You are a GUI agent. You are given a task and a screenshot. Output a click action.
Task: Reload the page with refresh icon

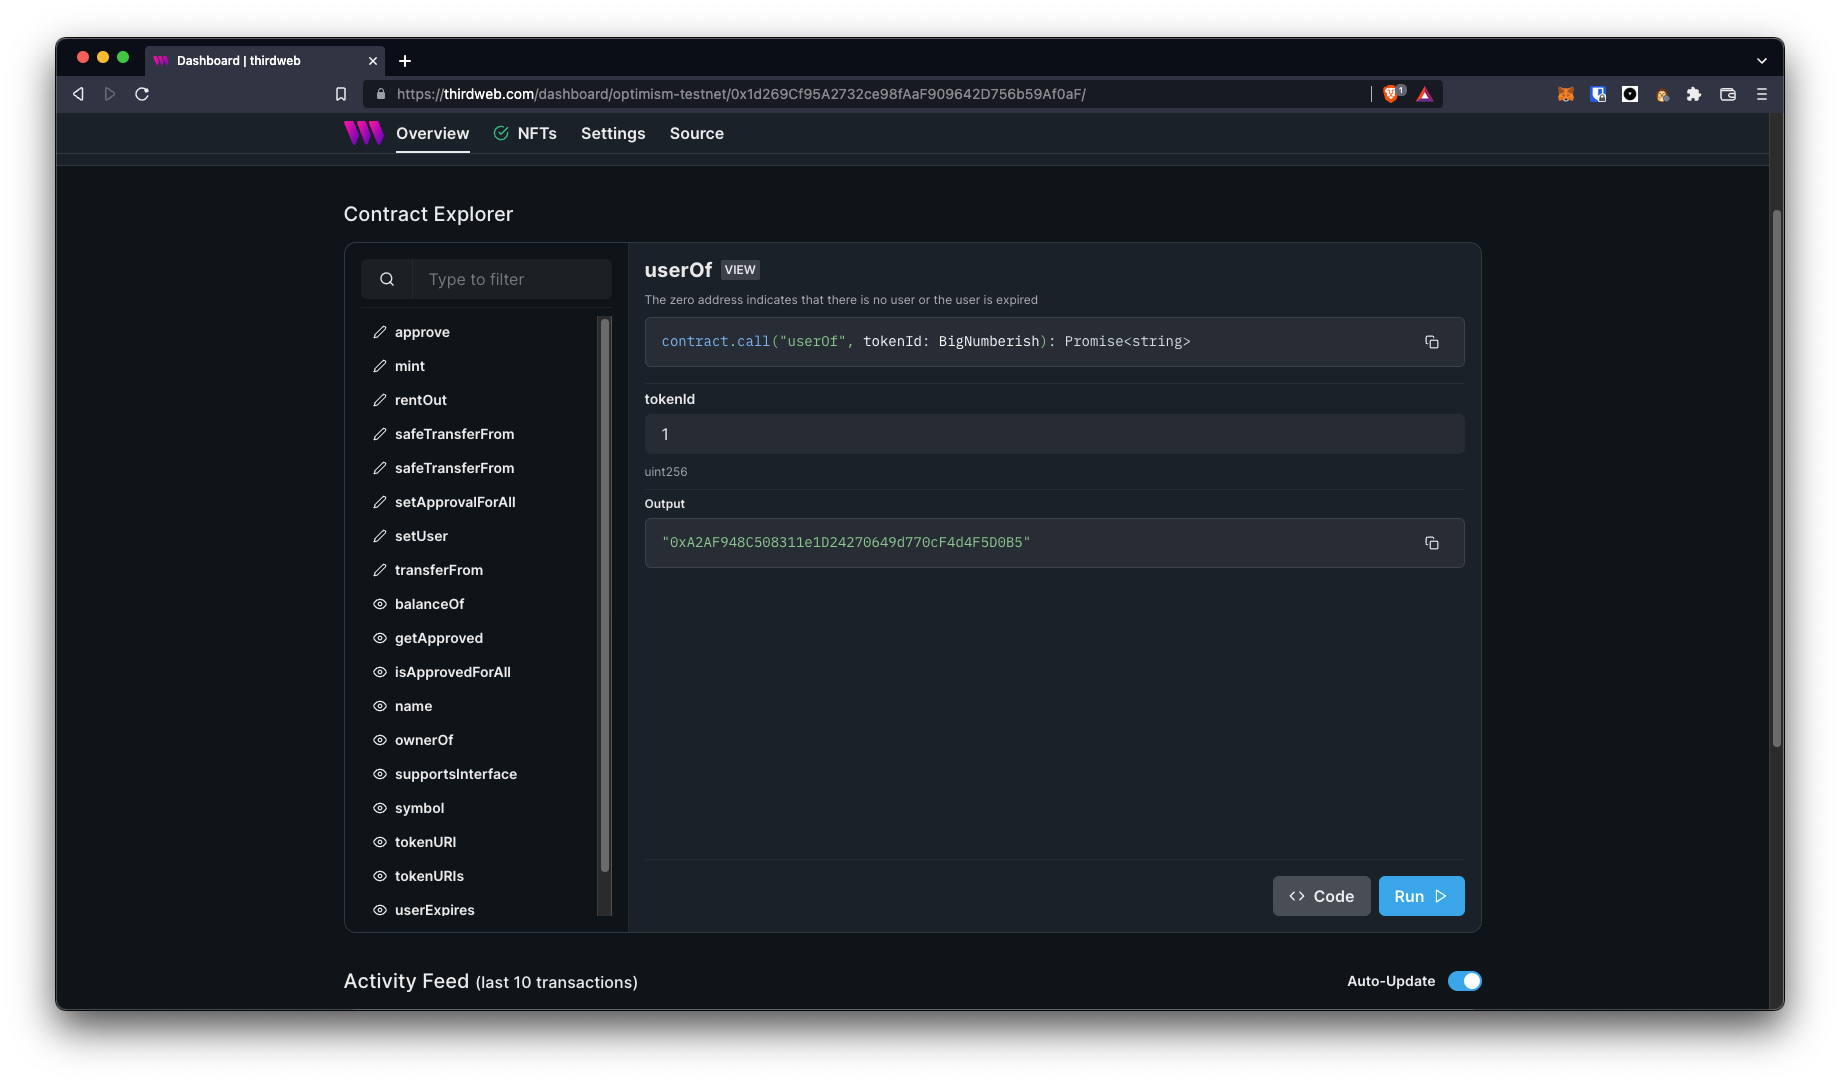click(x=142, y=94)
